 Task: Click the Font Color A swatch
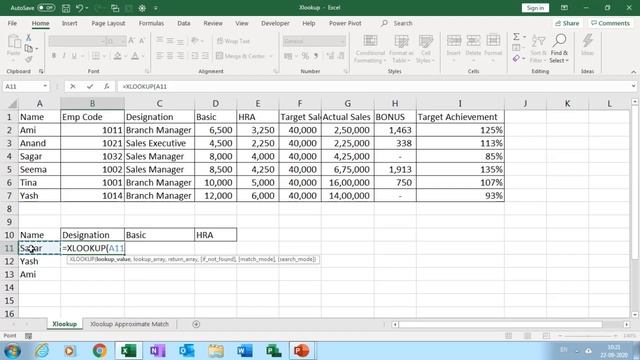[x=135, y=56]
